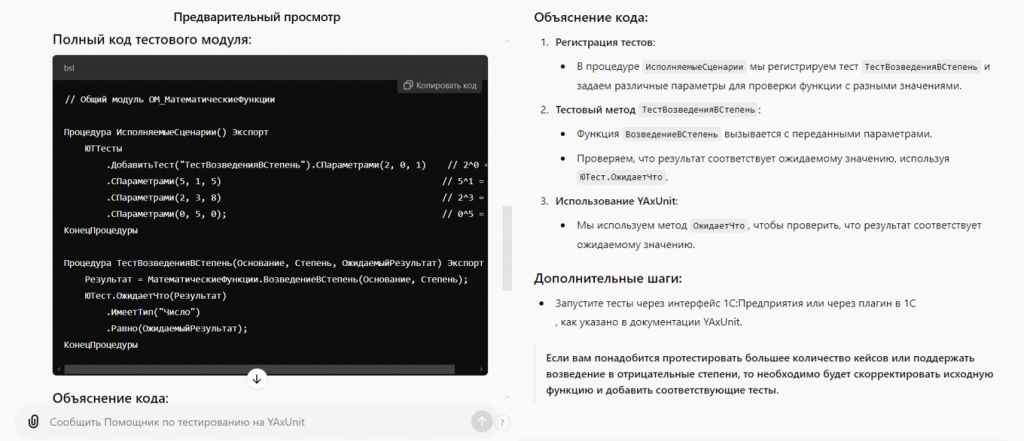This screenshot has width=1024, height=441.
Task: Click heading Полный код тестового модуля
Action: pos(152,40)
